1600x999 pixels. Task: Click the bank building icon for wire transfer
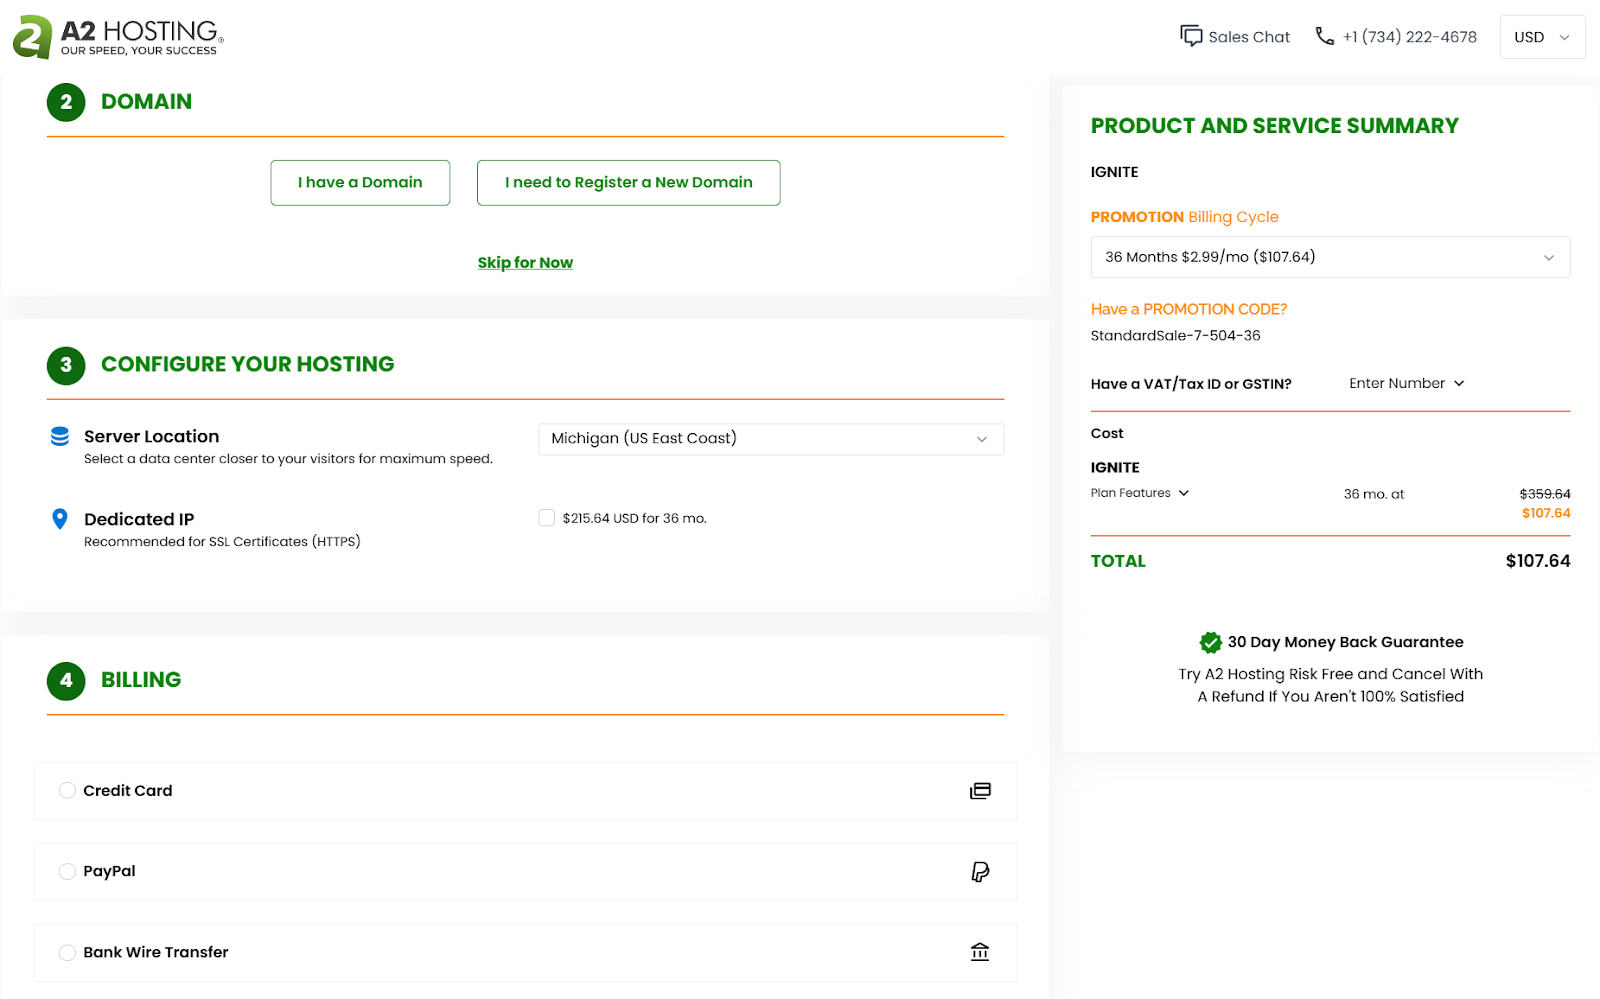pyautogui.click(x=980, y=952)
